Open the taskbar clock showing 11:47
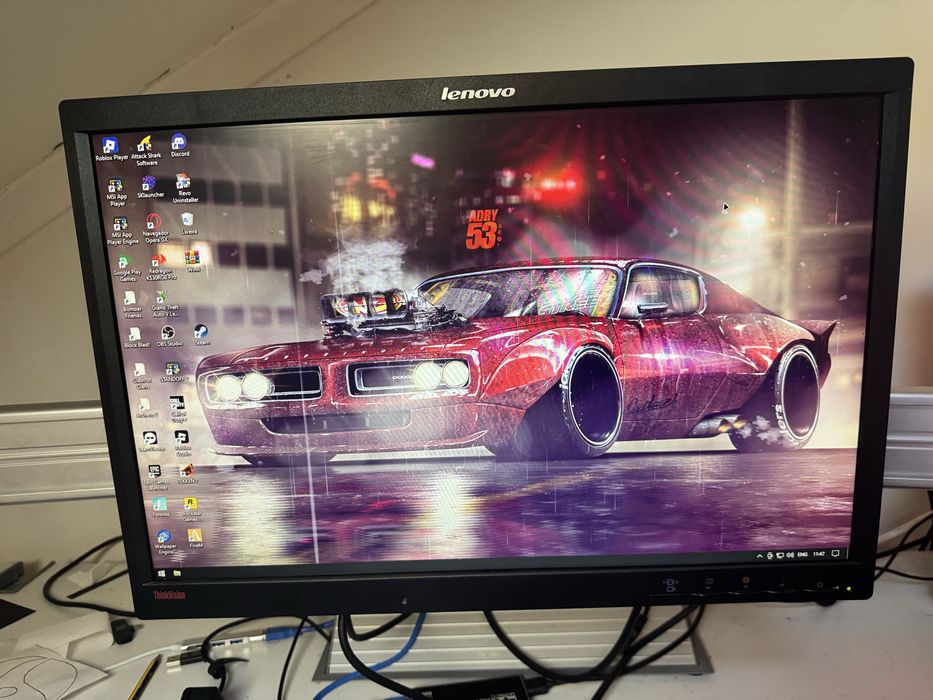This screenshot has width=933, height=700. click(819, 554)
